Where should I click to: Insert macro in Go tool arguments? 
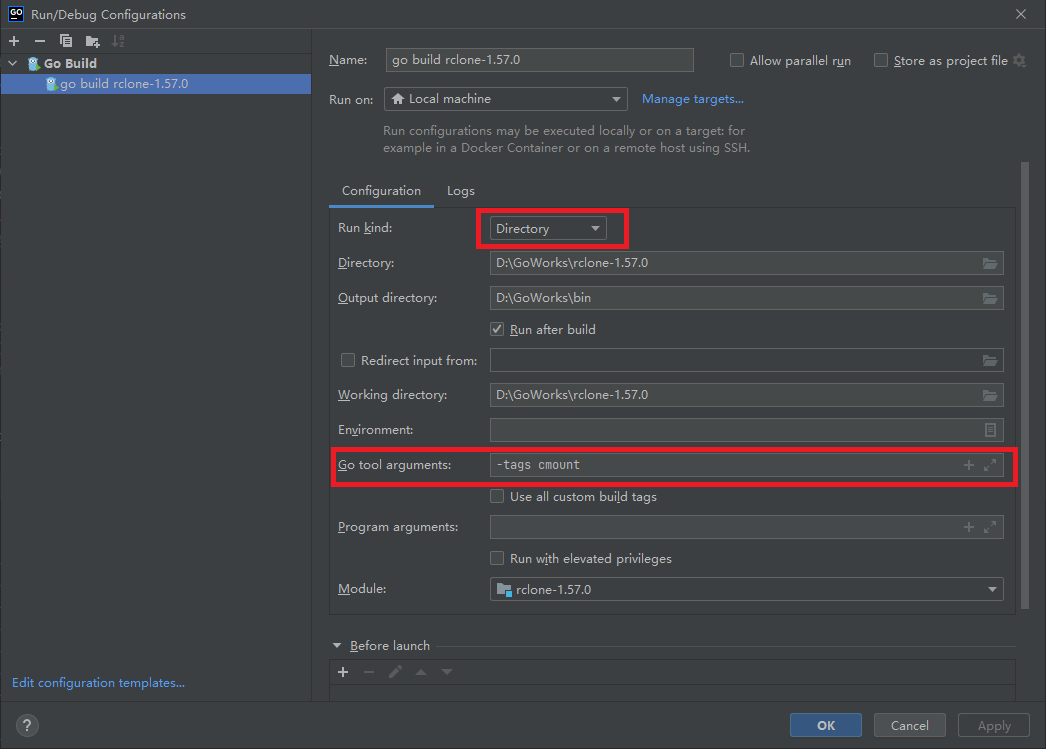tap(969, 465)
